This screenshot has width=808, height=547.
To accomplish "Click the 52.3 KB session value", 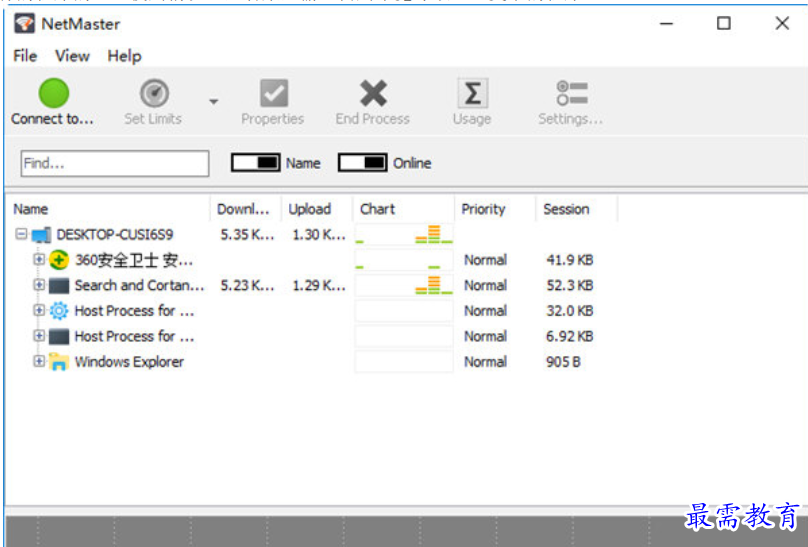I will 569,285.
